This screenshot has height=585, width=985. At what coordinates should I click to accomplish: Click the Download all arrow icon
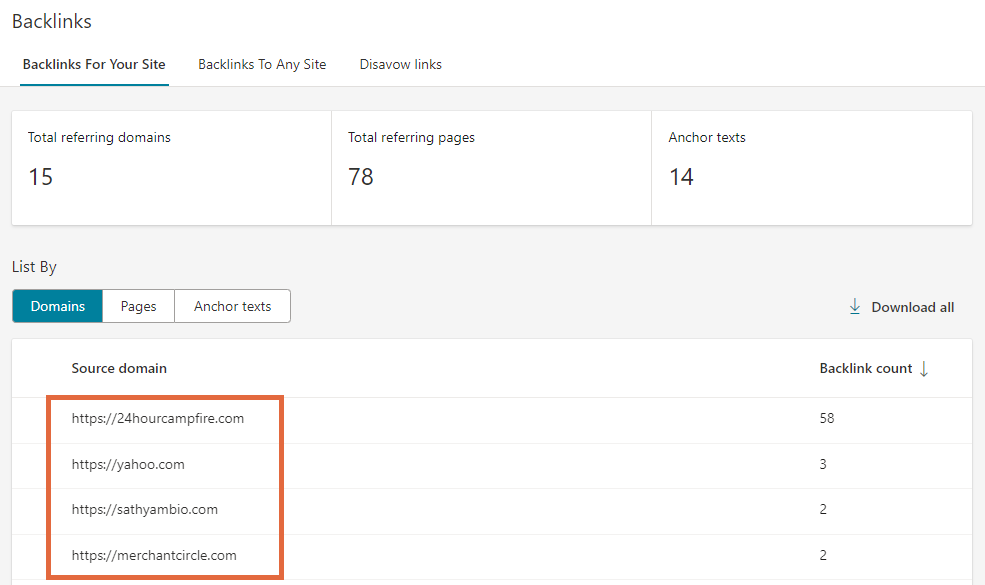(855, 307)
